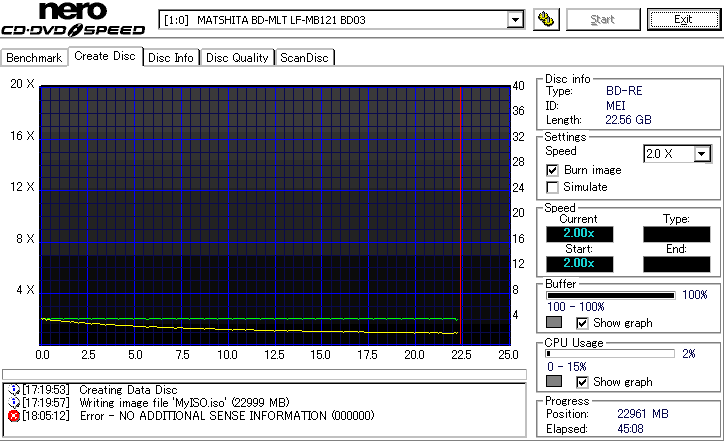Open the Disc Info tab
This screenshot has height=441, width=724.
(171, 58)
